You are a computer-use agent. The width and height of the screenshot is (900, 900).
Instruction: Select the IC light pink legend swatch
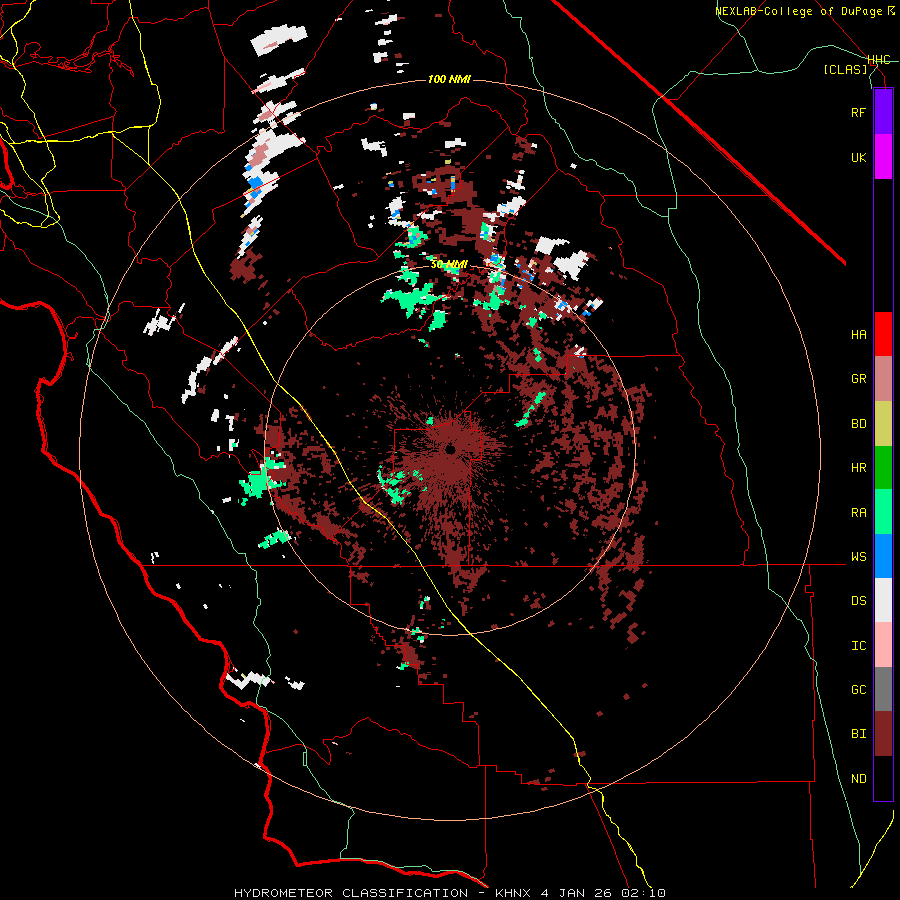pyautogui.click(x=883, y=645)
